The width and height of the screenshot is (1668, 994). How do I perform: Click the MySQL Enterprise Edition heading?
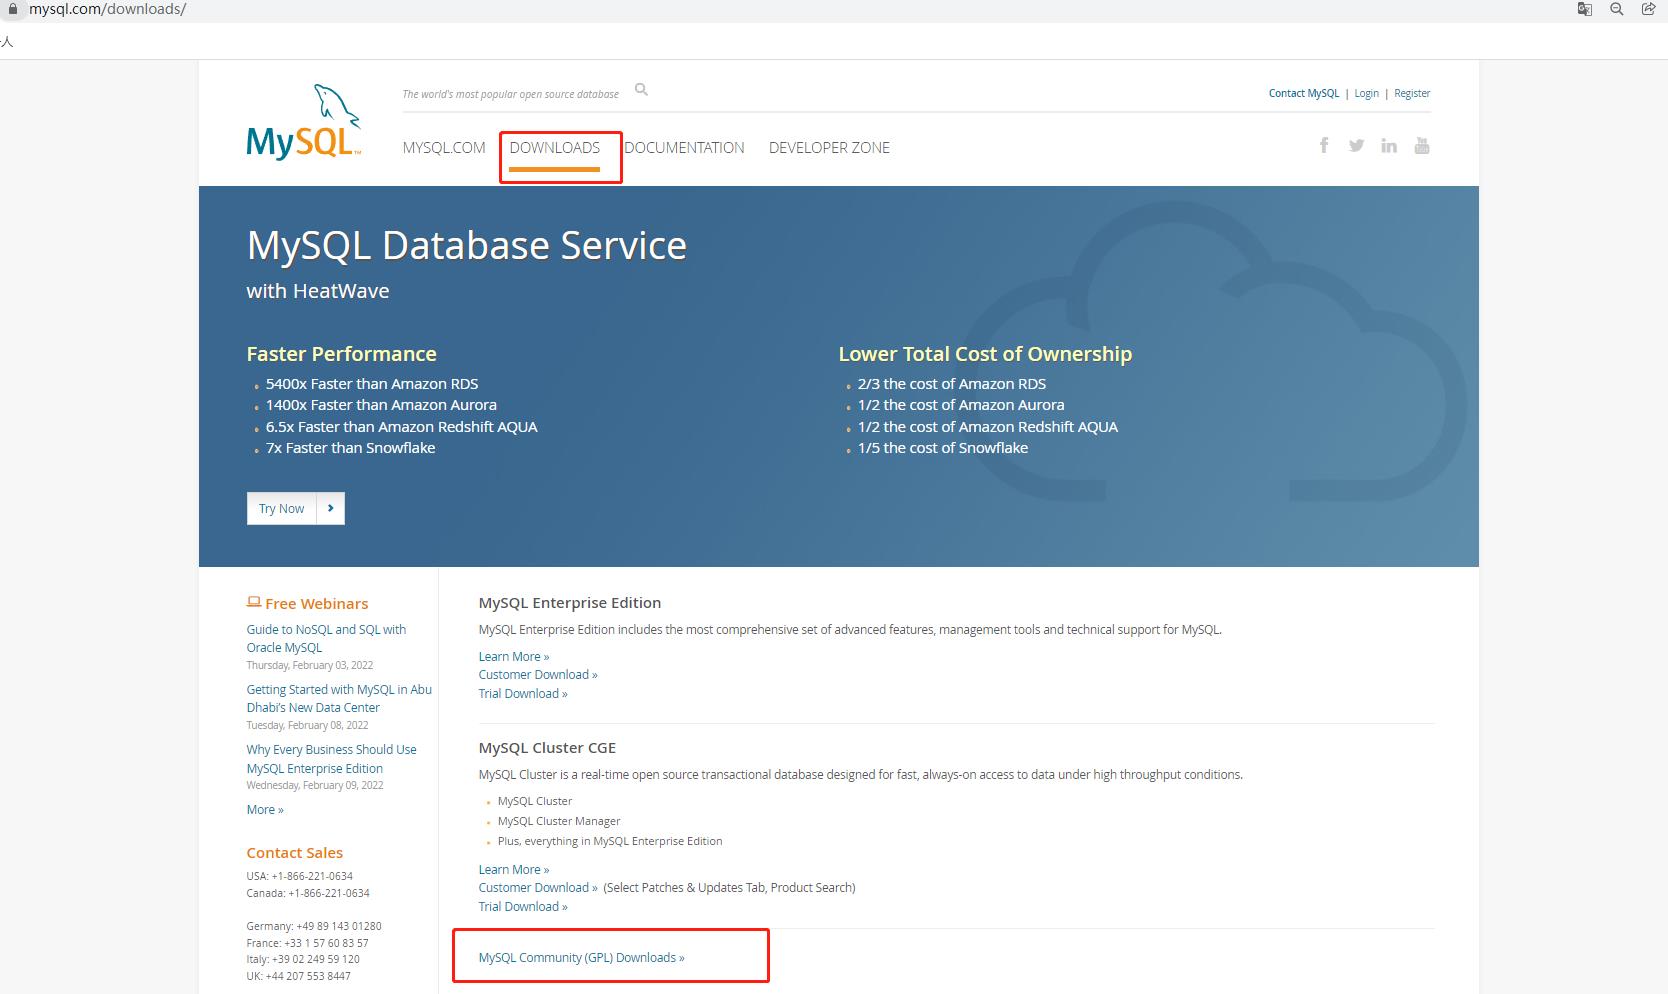point(570,603)
